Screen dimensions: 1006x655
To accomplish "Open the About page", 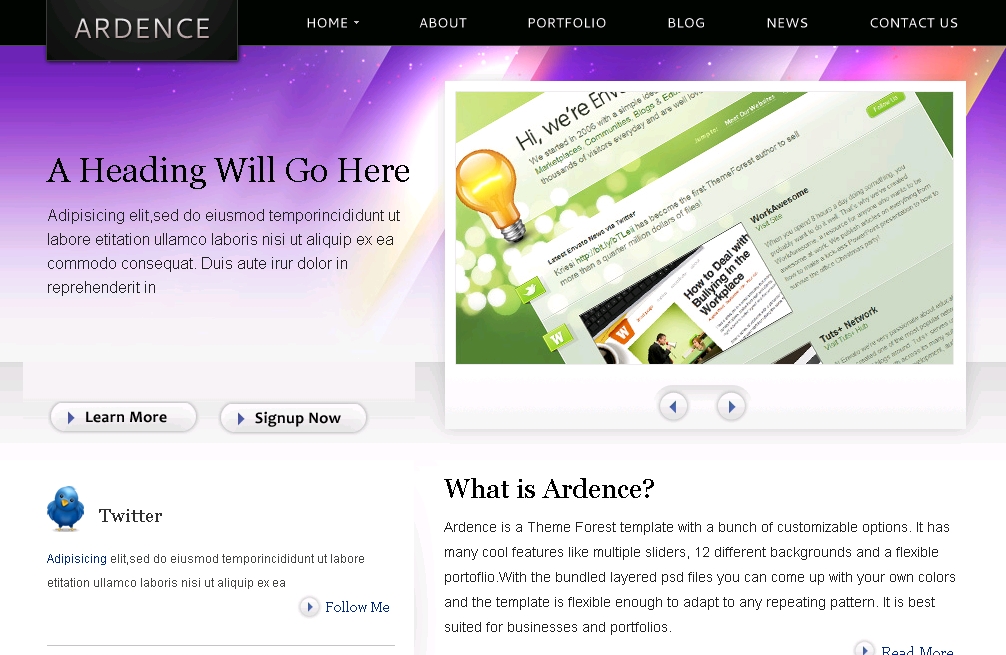I will 443,23.
